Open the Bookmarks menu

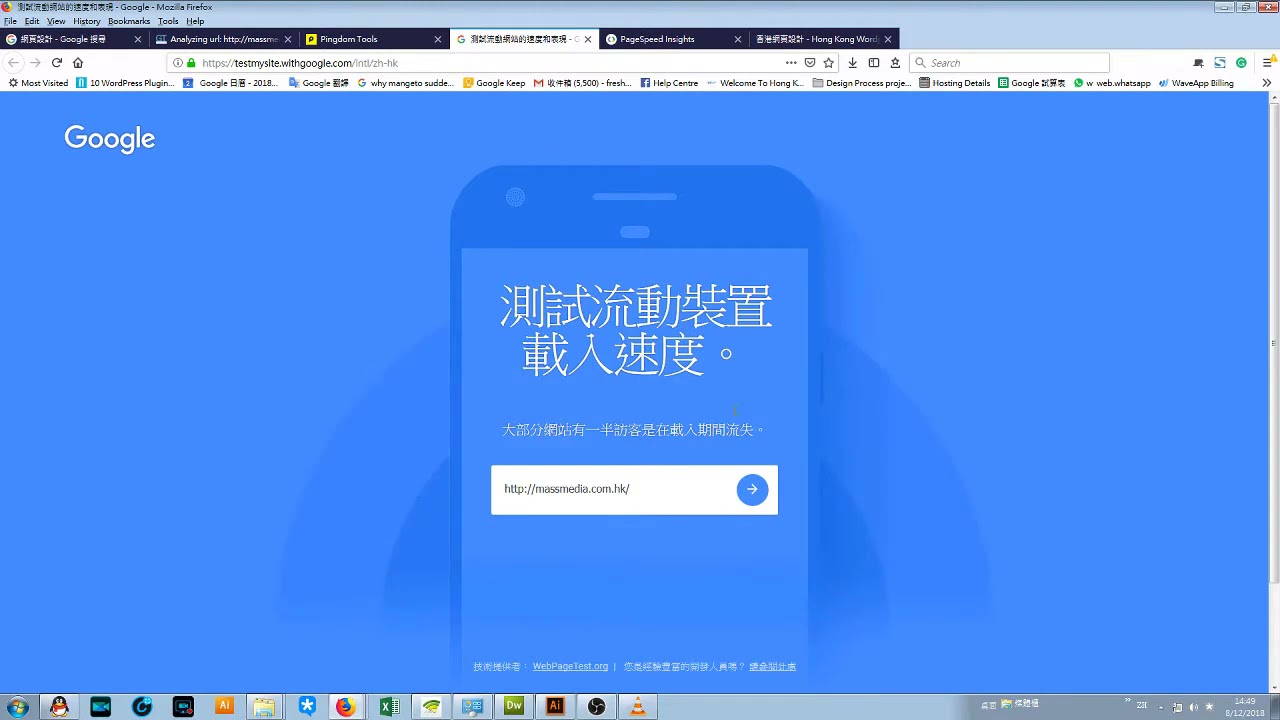click(129, 21)
